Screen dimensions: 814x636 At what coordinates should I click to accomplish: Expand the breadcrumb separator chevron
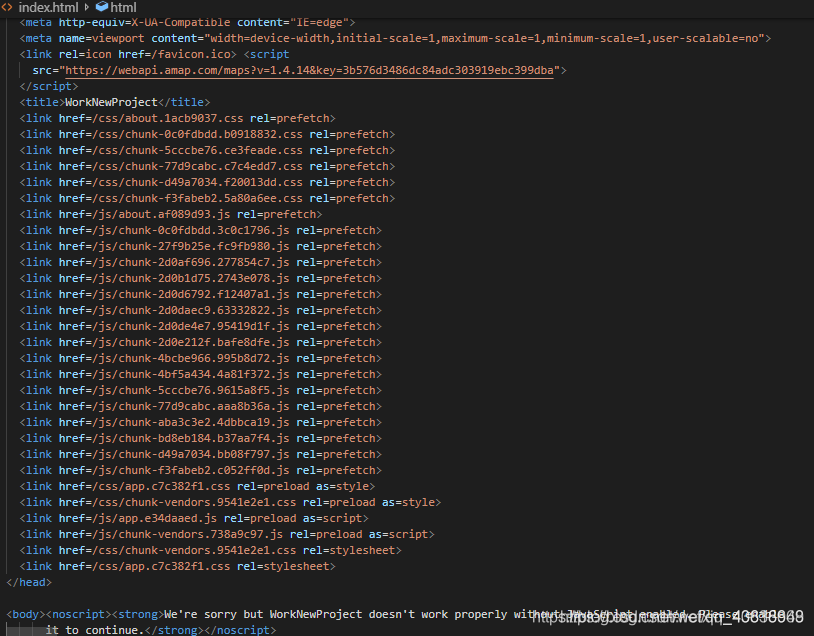point(87,7)
